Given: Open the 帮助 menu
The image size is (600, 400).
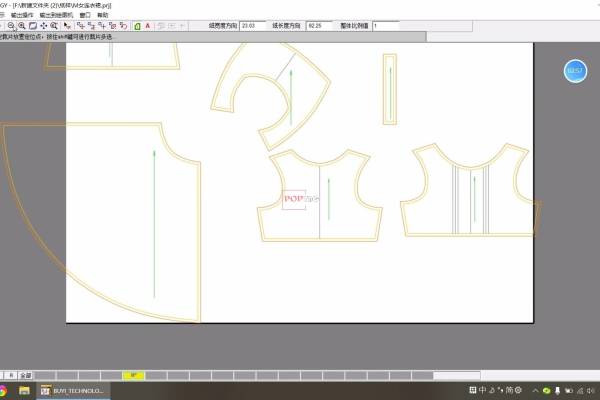Looking at the screenshot, I should click(102, 15).
